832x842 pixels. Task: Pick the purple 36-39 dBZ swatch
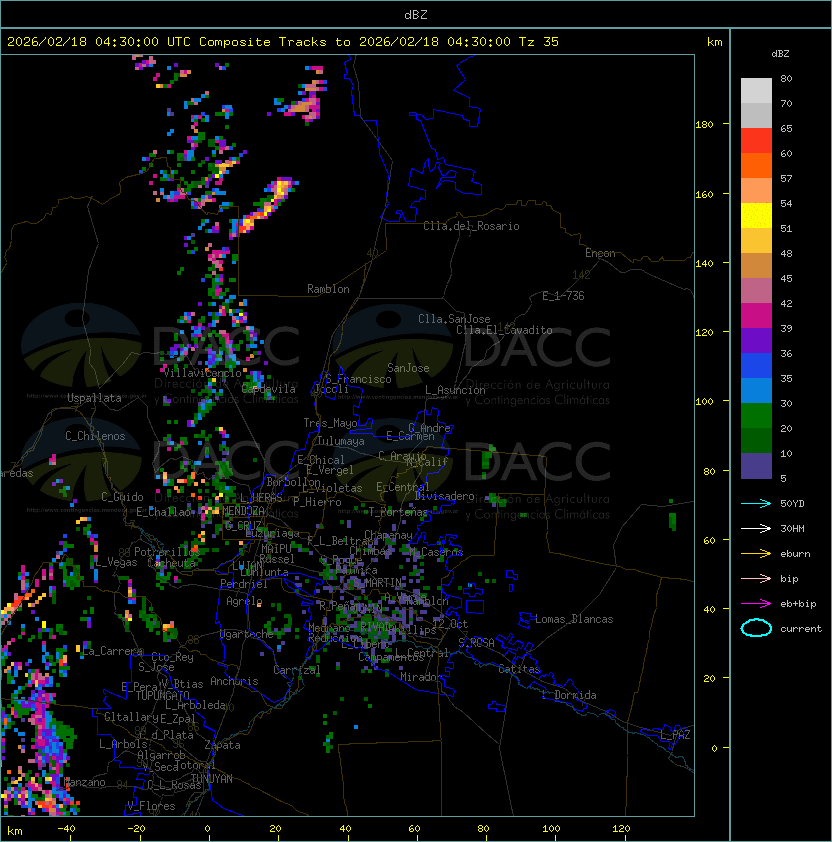click(756, 340)
